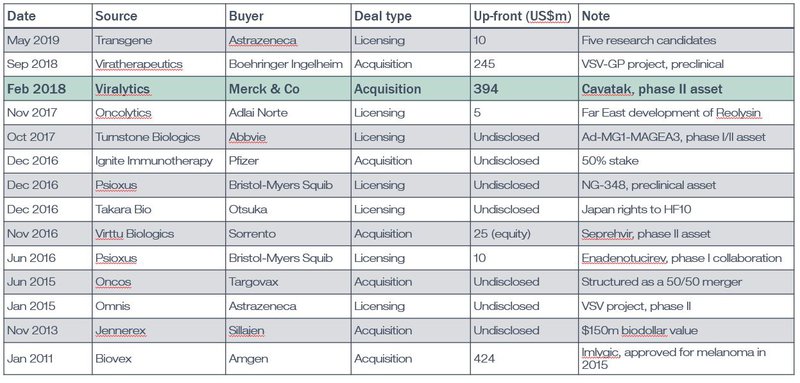Select the Amgen buyer cell
The image size is (800, 383).
coord(247,359)
